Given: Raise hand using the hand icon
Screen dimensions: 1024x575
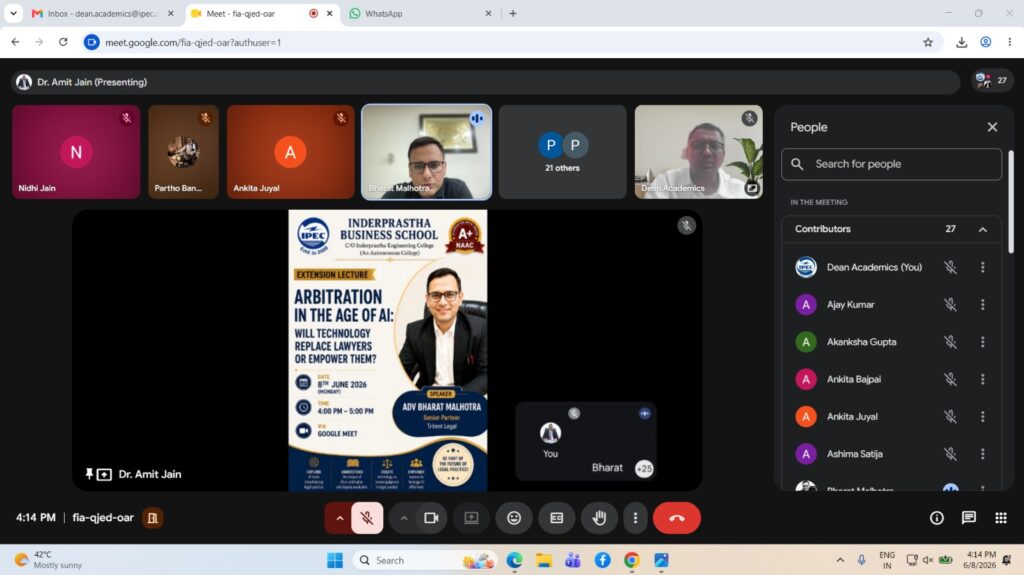Looking at the screenshot, I should (599, 518).
